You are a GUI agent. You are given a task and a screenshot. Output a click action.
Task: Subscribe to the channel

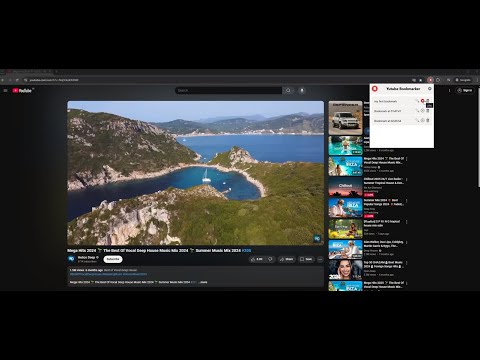(x=113, y=259)
